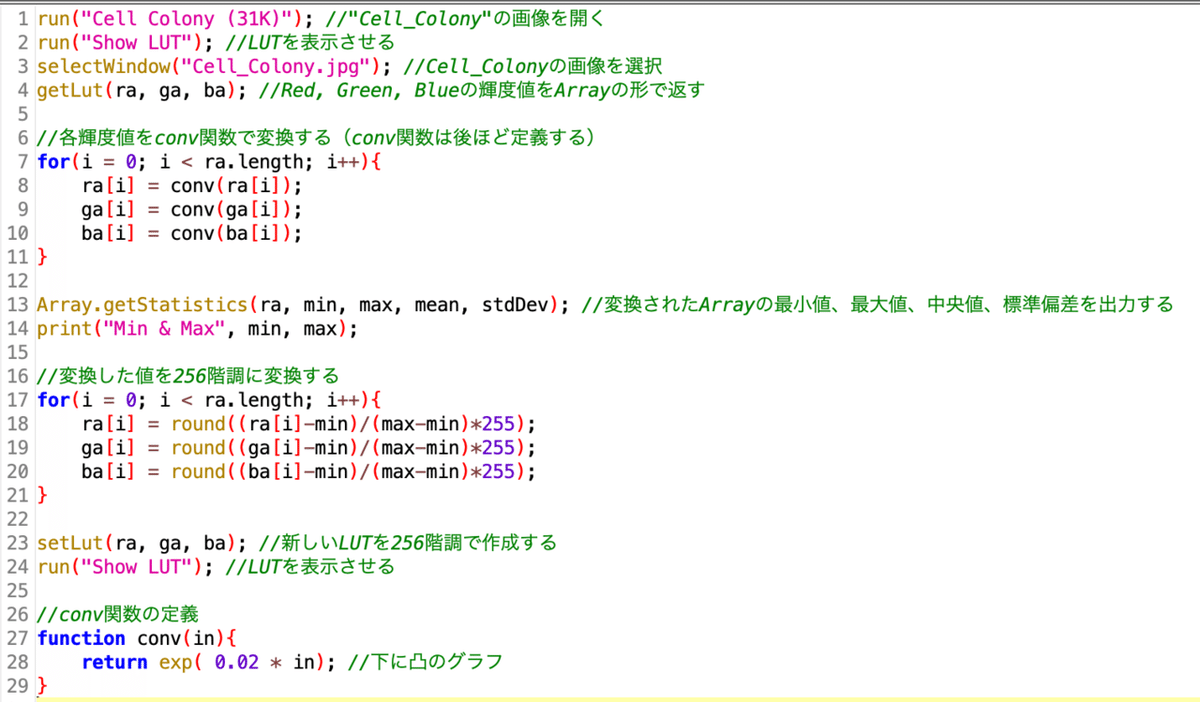Click the horizontal scrollbar at the bottom
Viewport: 1200px width, 702px height.
coord(600,698)
